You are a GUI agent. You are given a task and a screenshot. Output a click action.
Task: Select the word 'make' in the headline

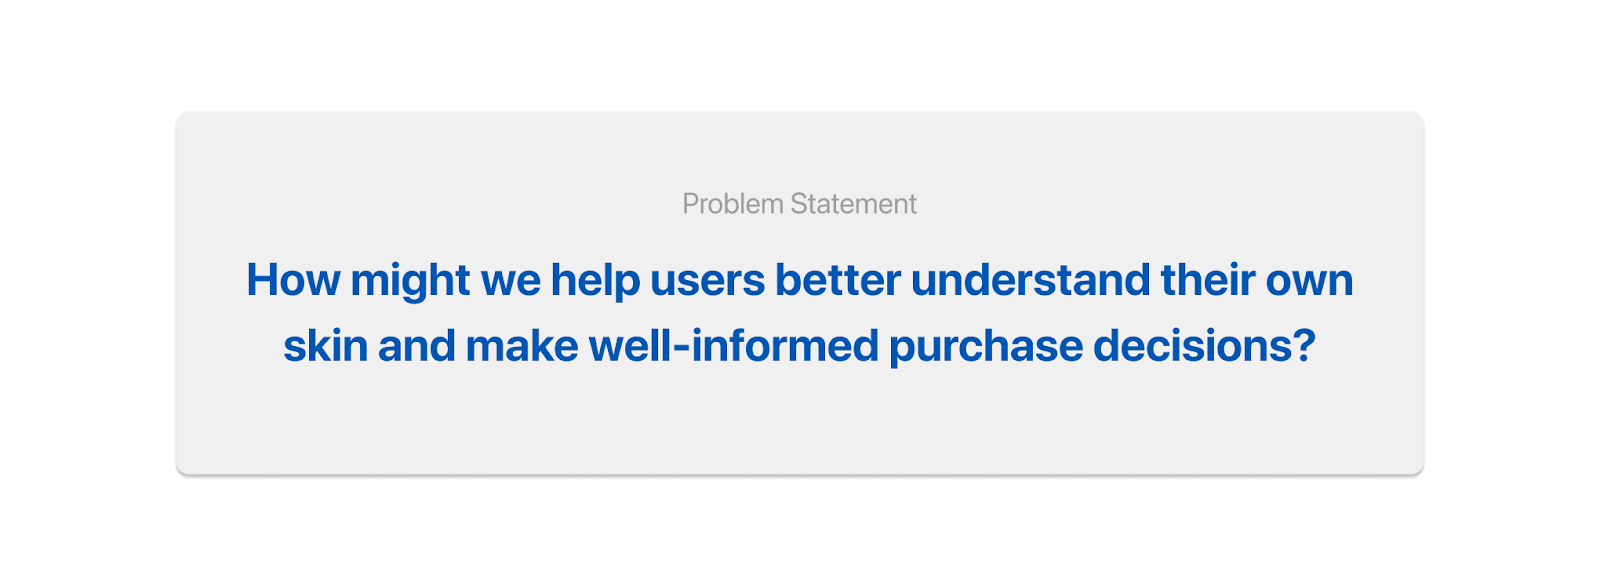point(522,346)
